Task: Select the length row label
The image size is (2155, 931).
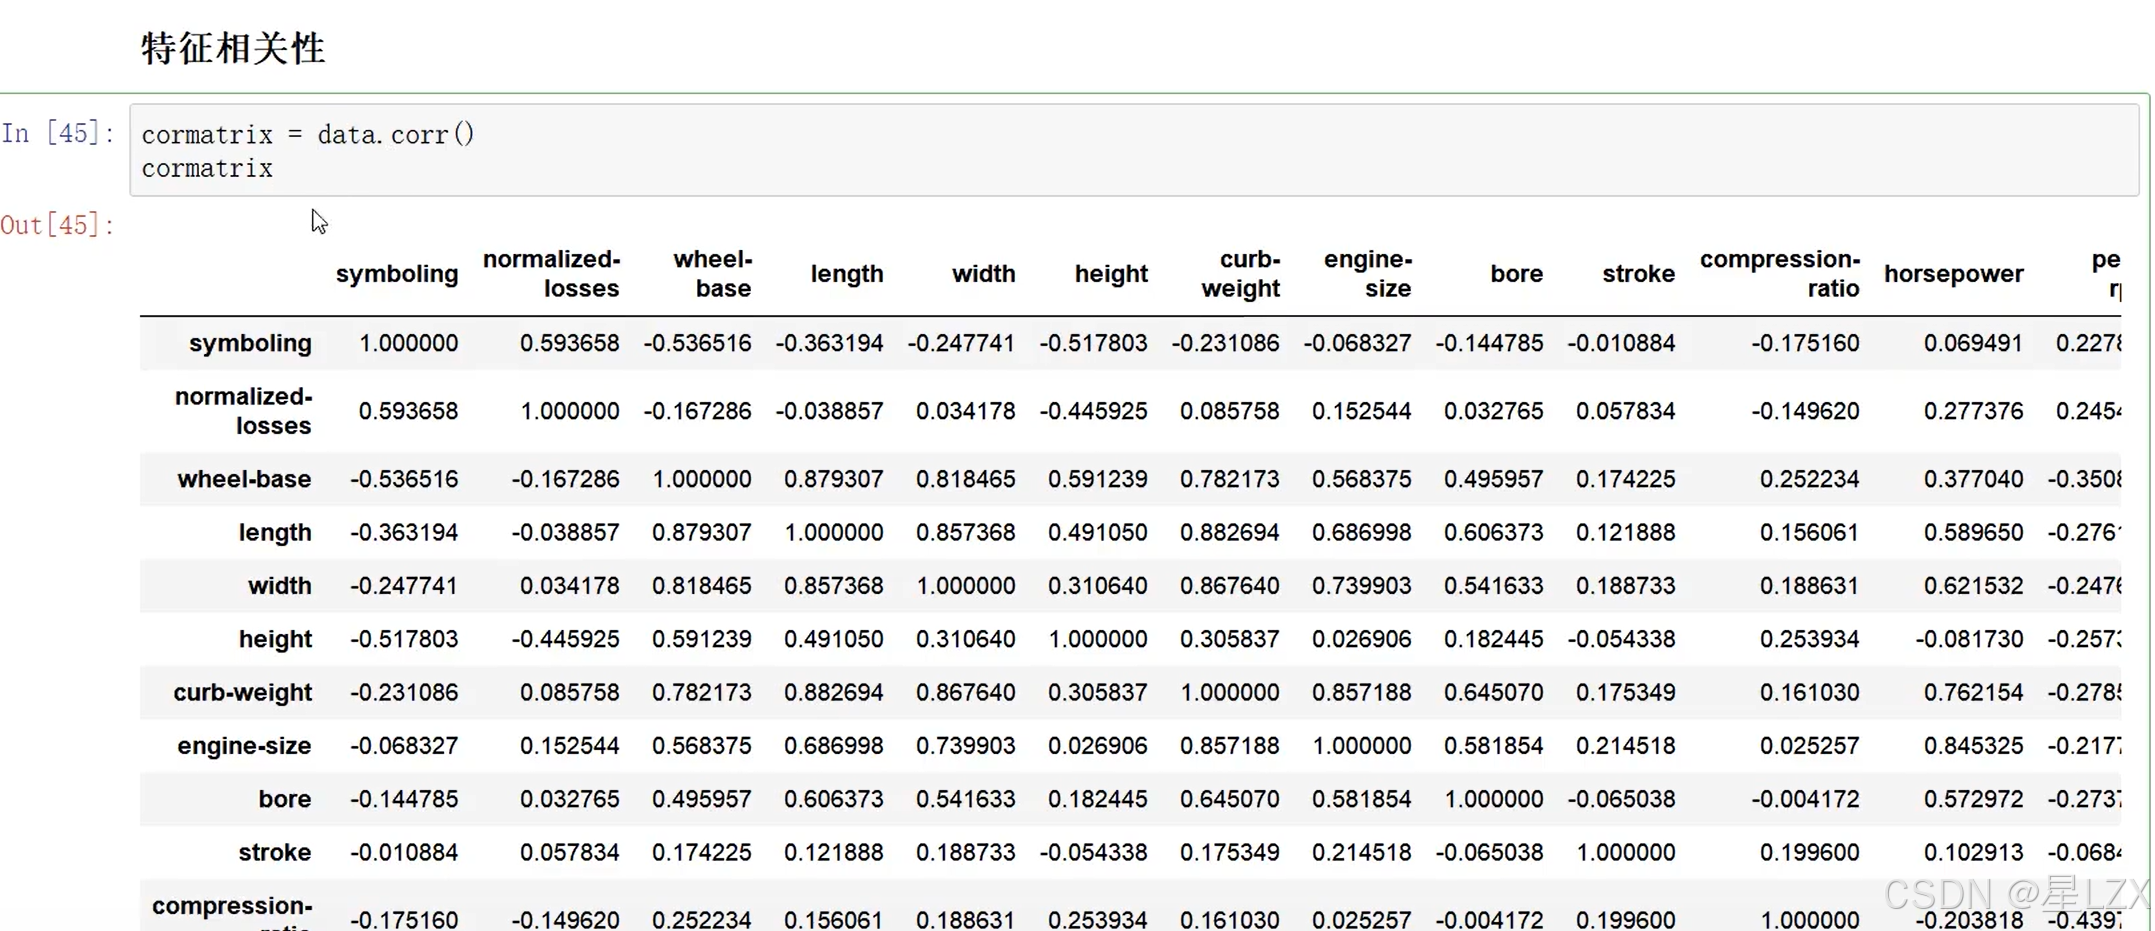Action: (275, 532)
